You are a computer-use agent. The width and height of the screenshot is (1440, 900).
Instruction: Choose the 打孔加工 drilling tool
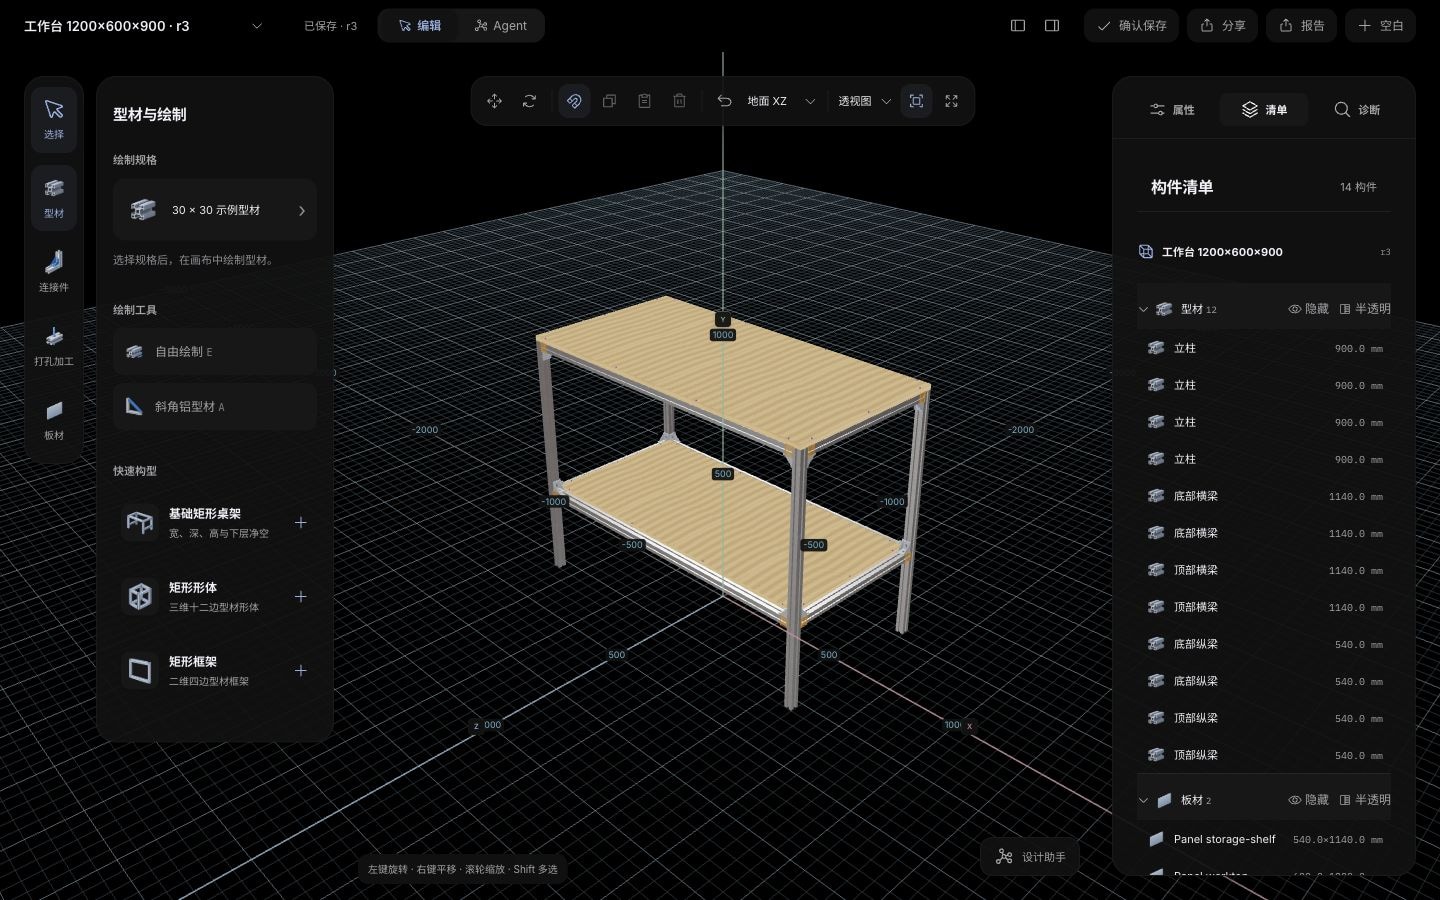click(54, 344)
